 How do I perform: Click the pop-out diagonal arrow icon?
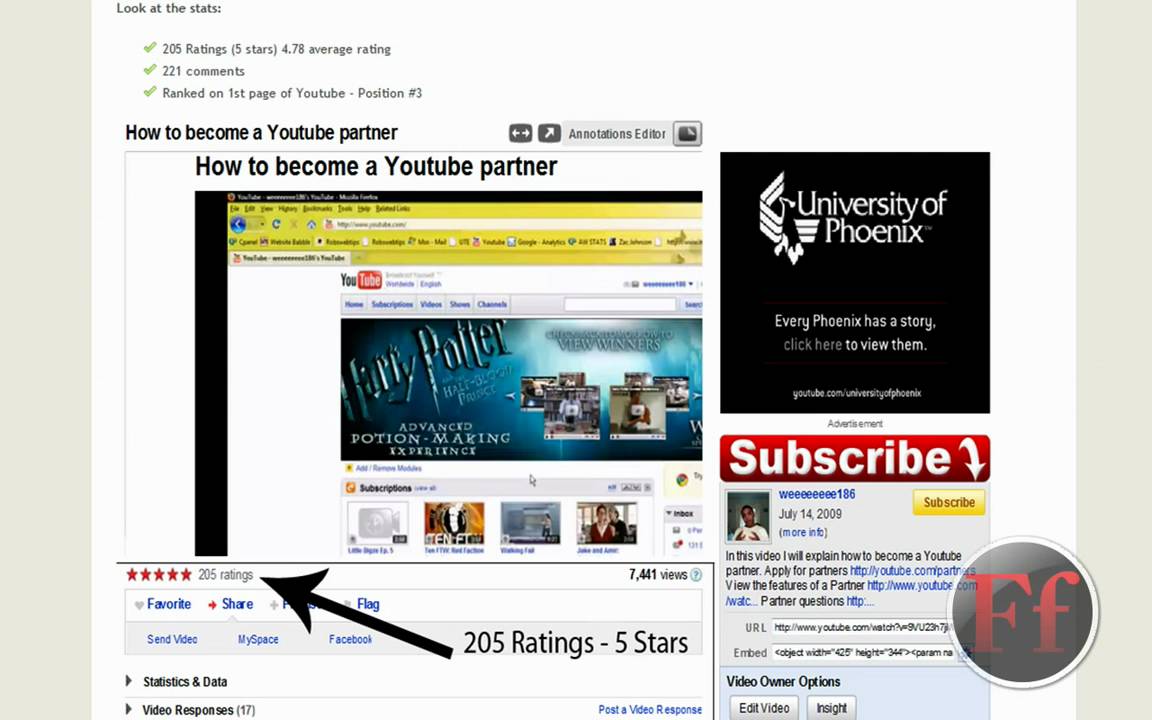549,133
